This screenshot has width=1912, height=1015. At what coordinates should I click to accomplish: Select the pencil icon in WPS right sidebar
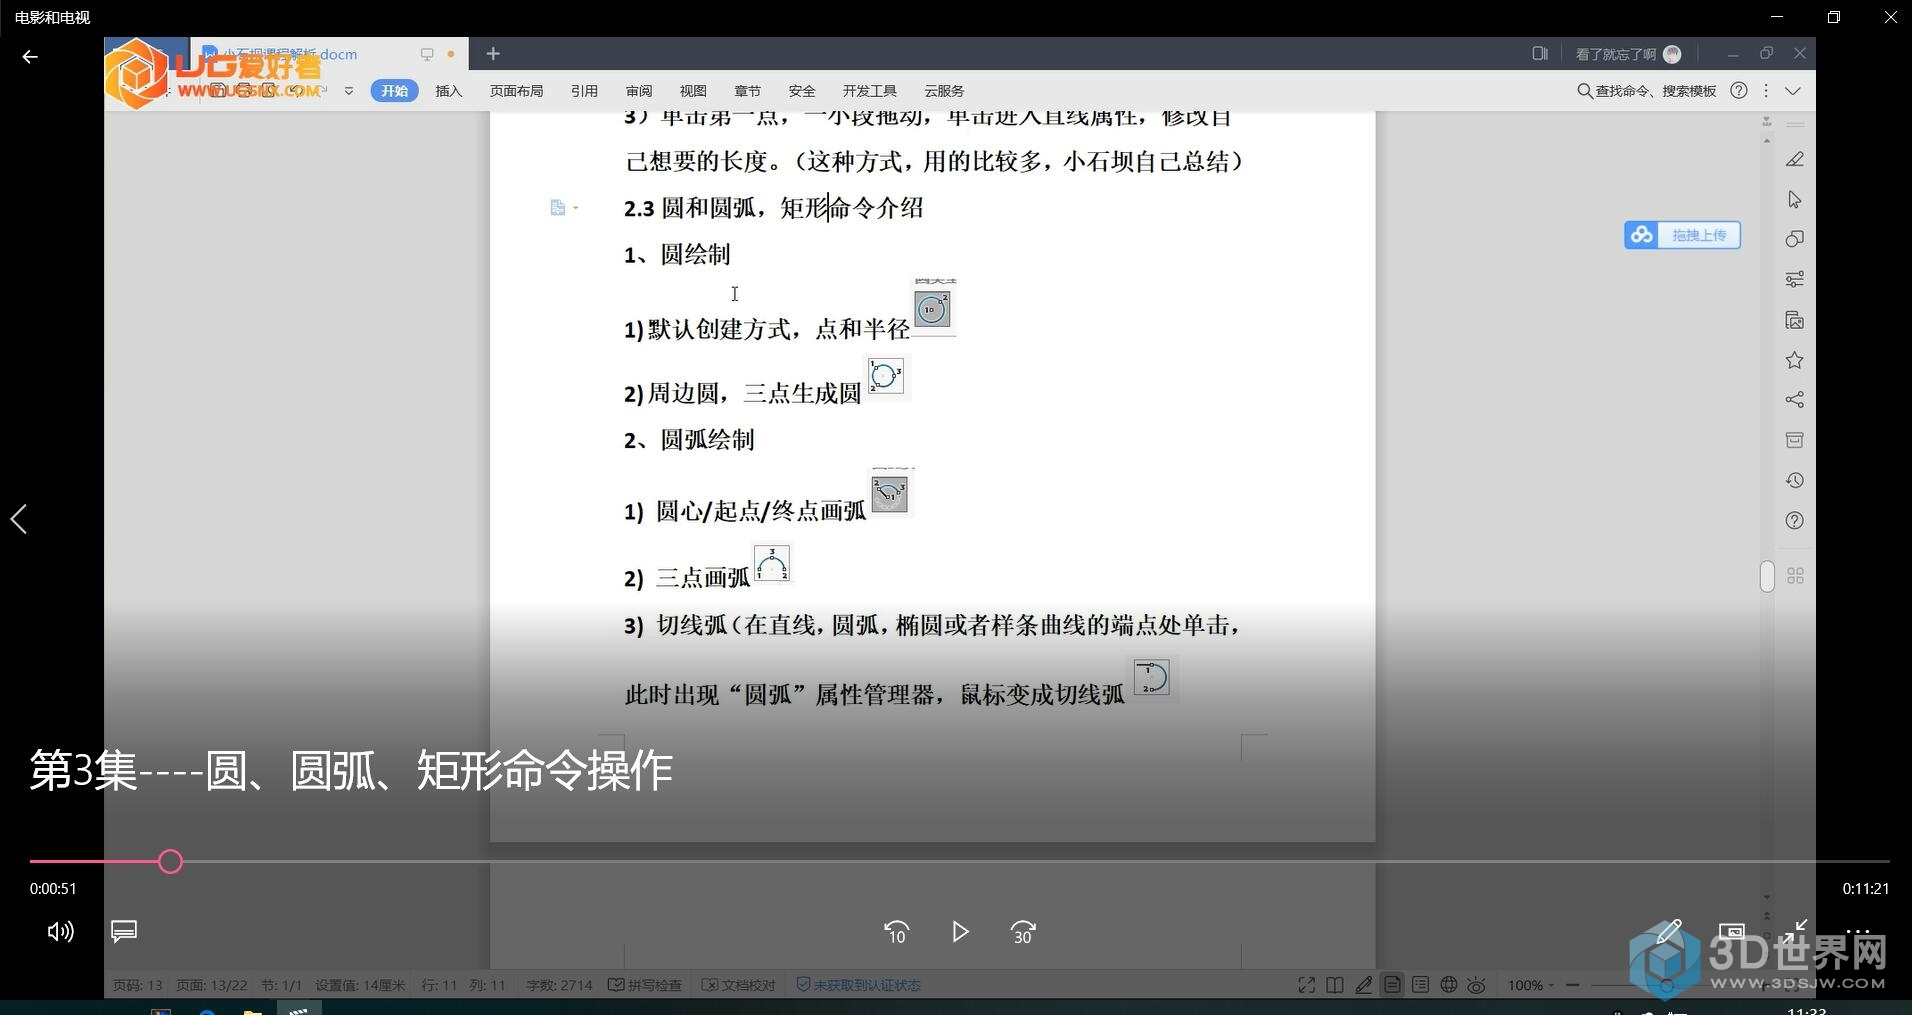(1795, 160)
